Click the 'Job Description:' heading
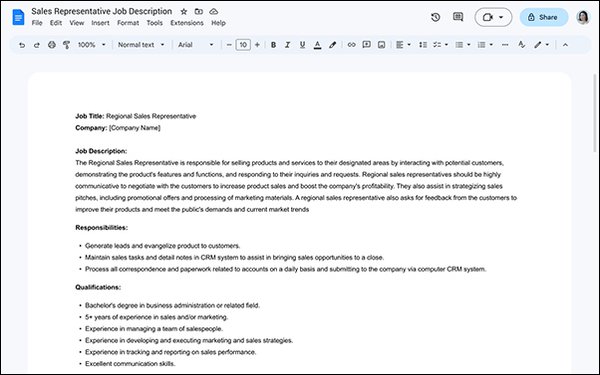This screenshot has height=375, width=600. pyautogui.click(x=101, y=151)
